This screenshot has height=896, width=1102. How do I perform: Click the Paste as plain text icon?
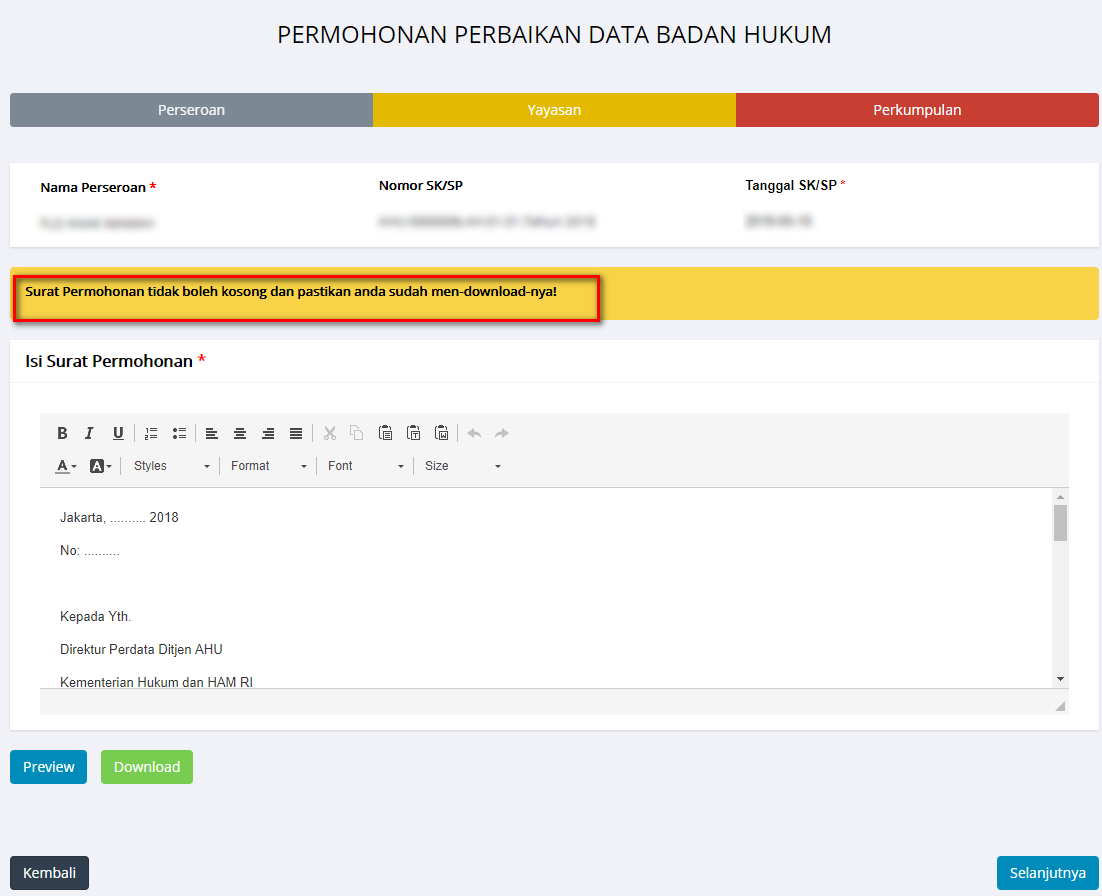[413, 433]
